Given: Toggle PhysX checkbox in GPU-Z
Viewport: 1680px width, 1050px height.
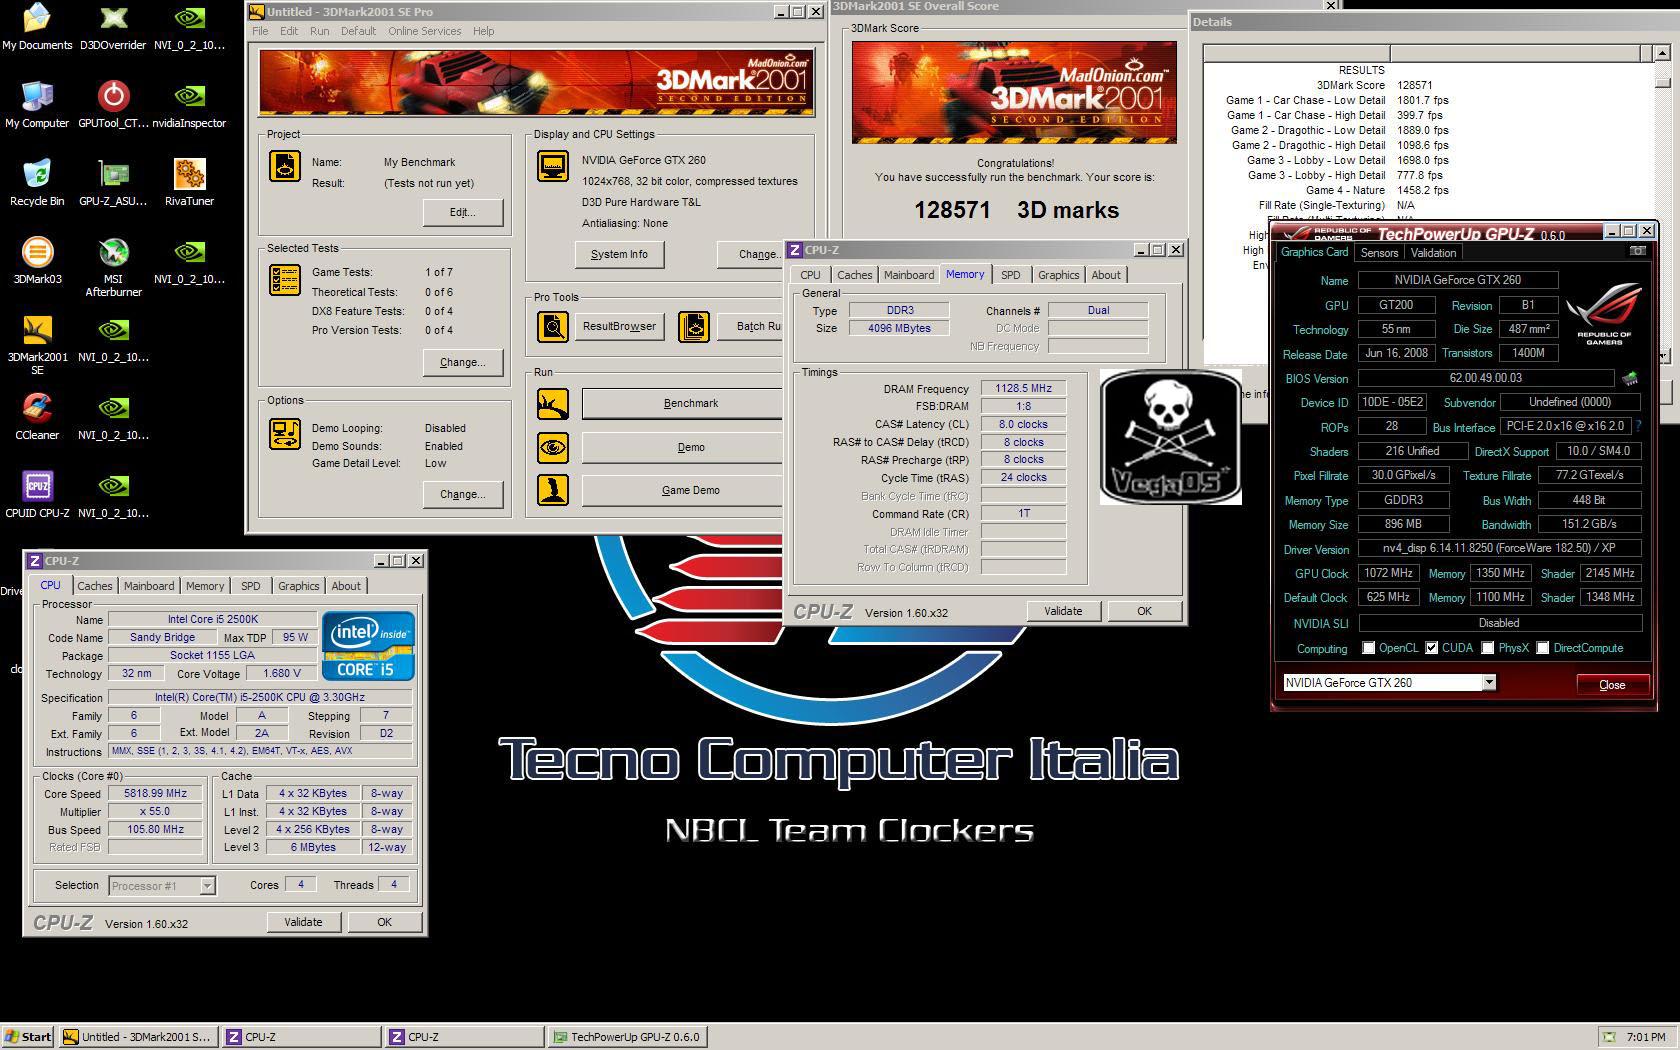Looking at the screenshot, I should (1488, 648).
